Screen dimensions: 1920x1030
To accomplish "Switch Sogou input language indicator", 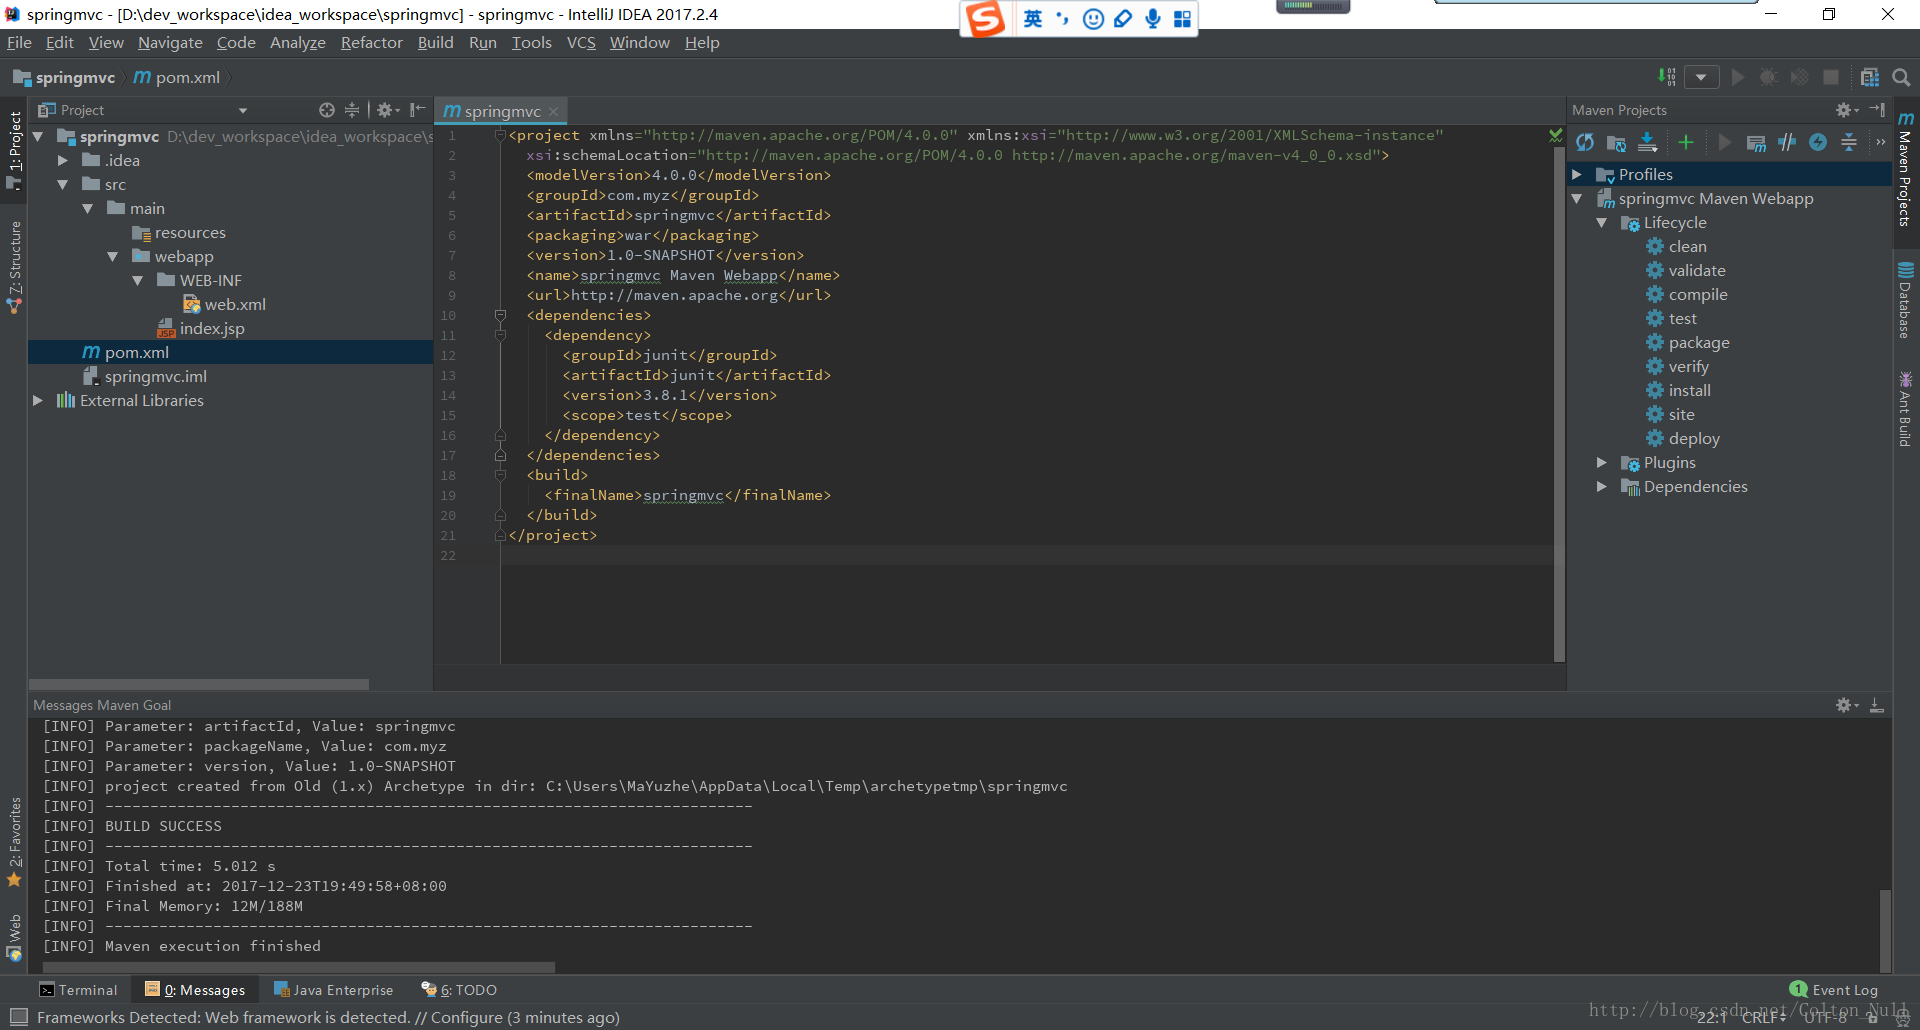I will coord(1033,19).
